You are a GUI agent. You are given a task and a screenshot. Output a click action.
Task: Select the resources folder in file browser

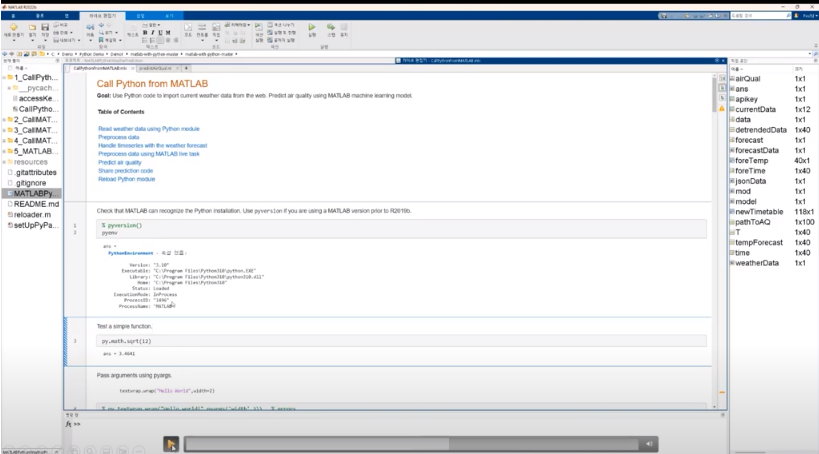(30, 162)
